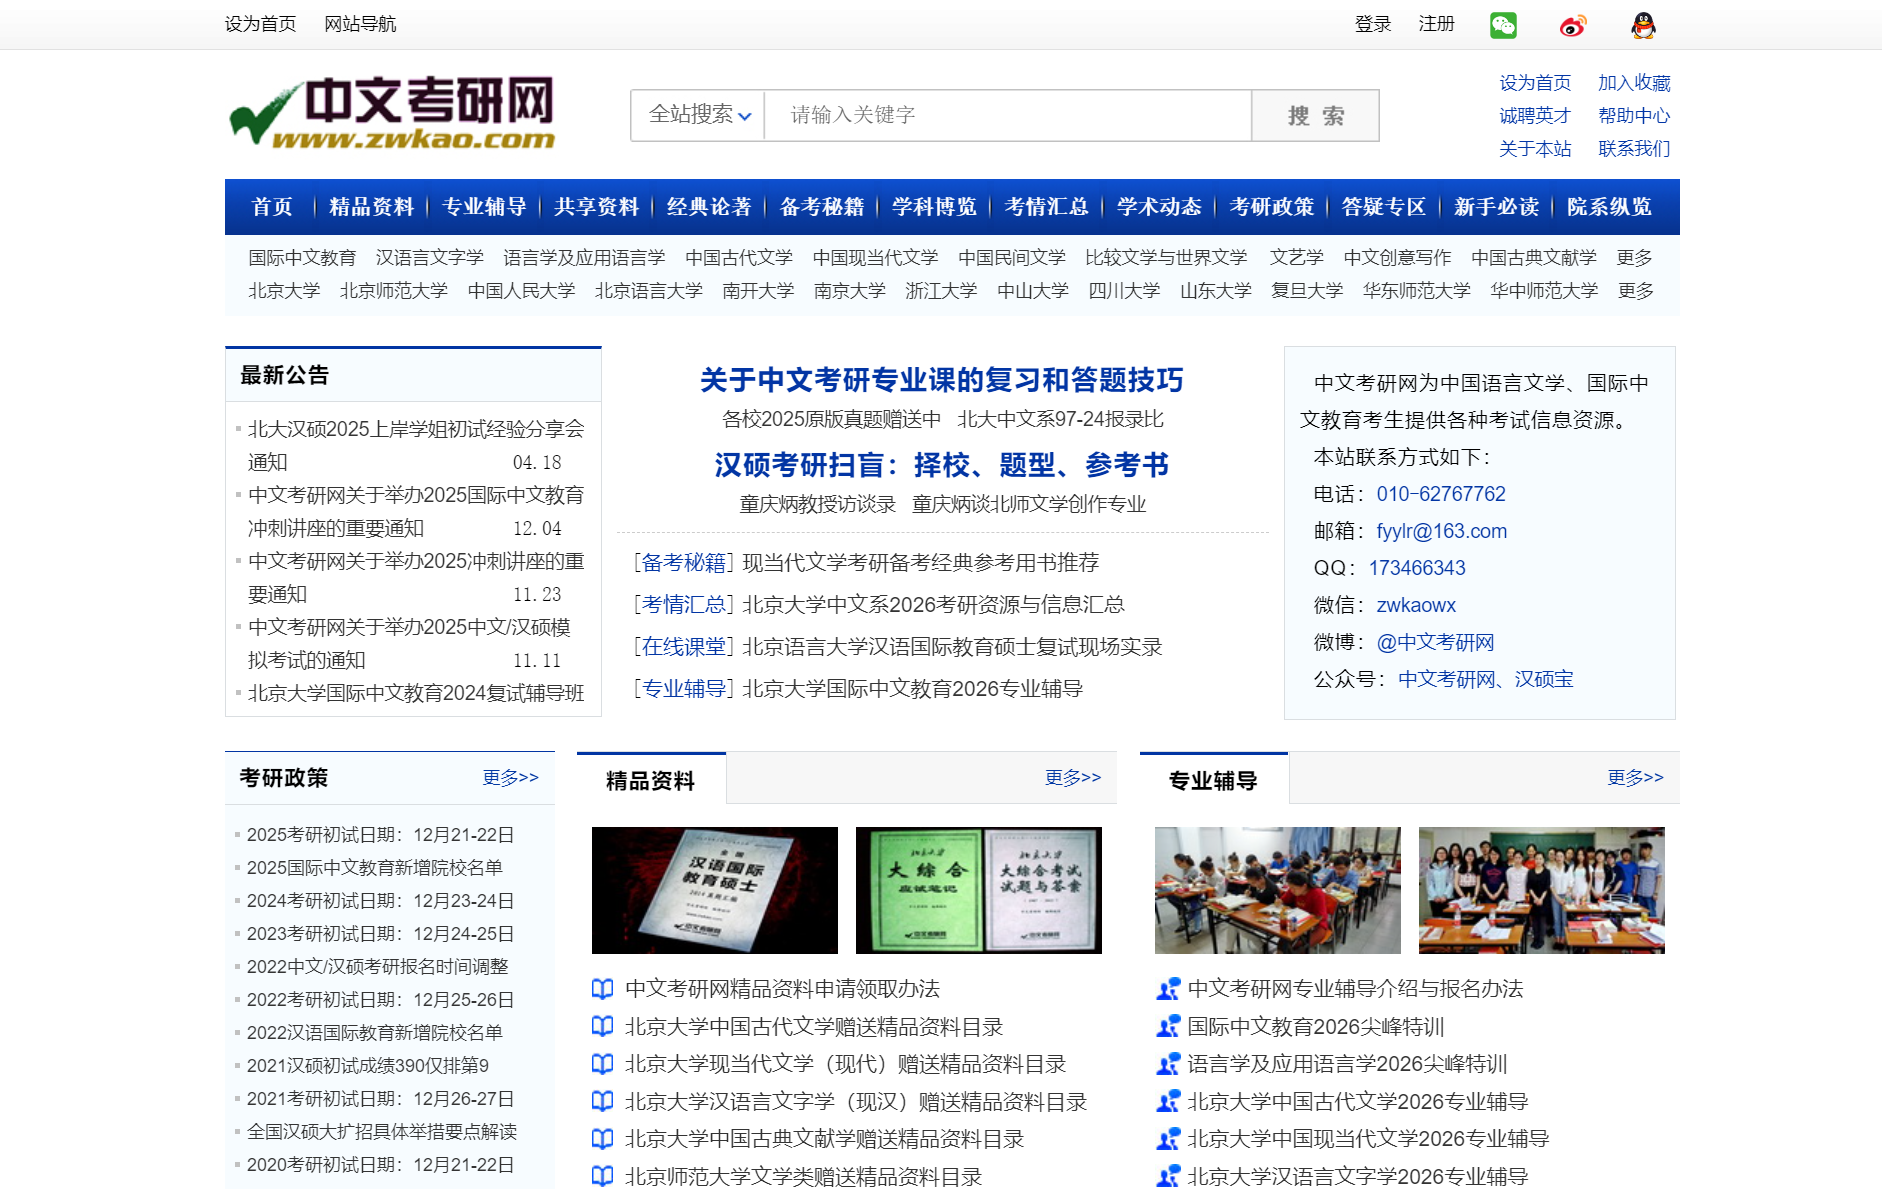The image size is (1882, 1189).
Task: Expand 更多>> in 精品资料 panel
Action: [x=1072, y=777]
